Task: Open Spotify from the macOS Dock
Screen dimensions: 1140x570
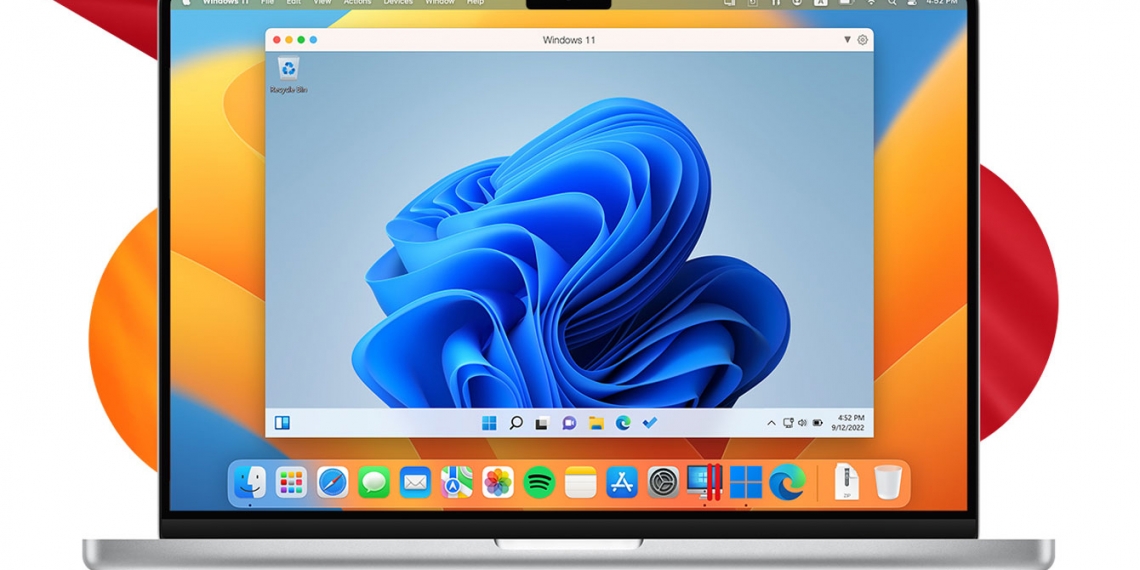Action: coord(539,482)
